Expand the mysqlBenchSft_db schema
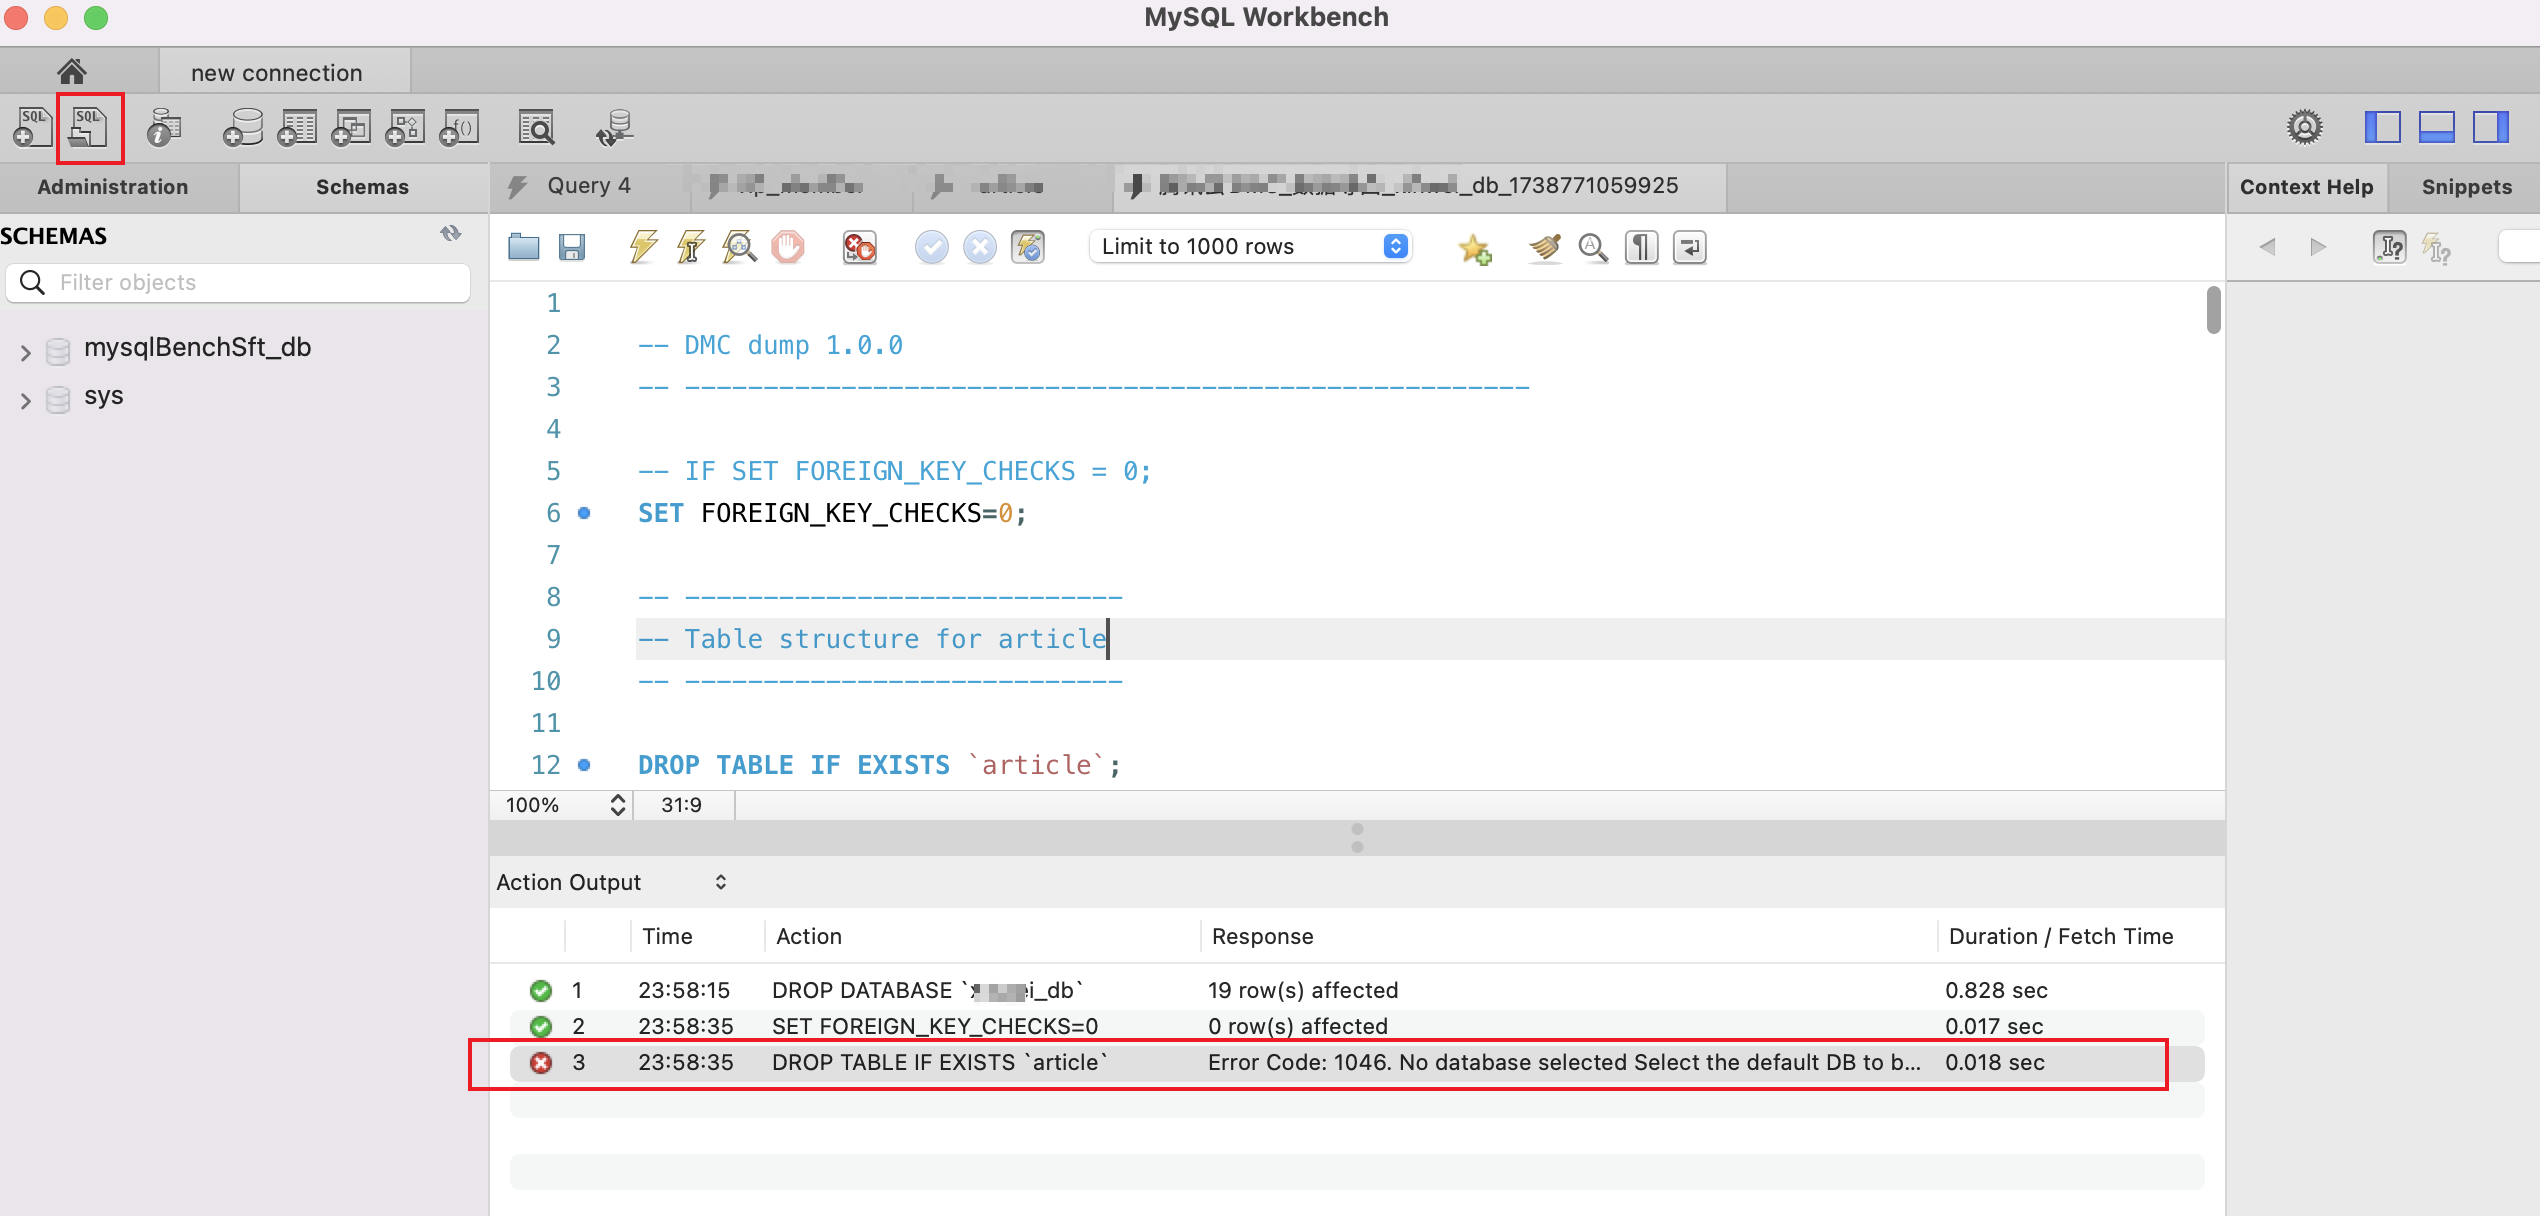Screen dimensions: 2540x1216 (x=25, y=351)
